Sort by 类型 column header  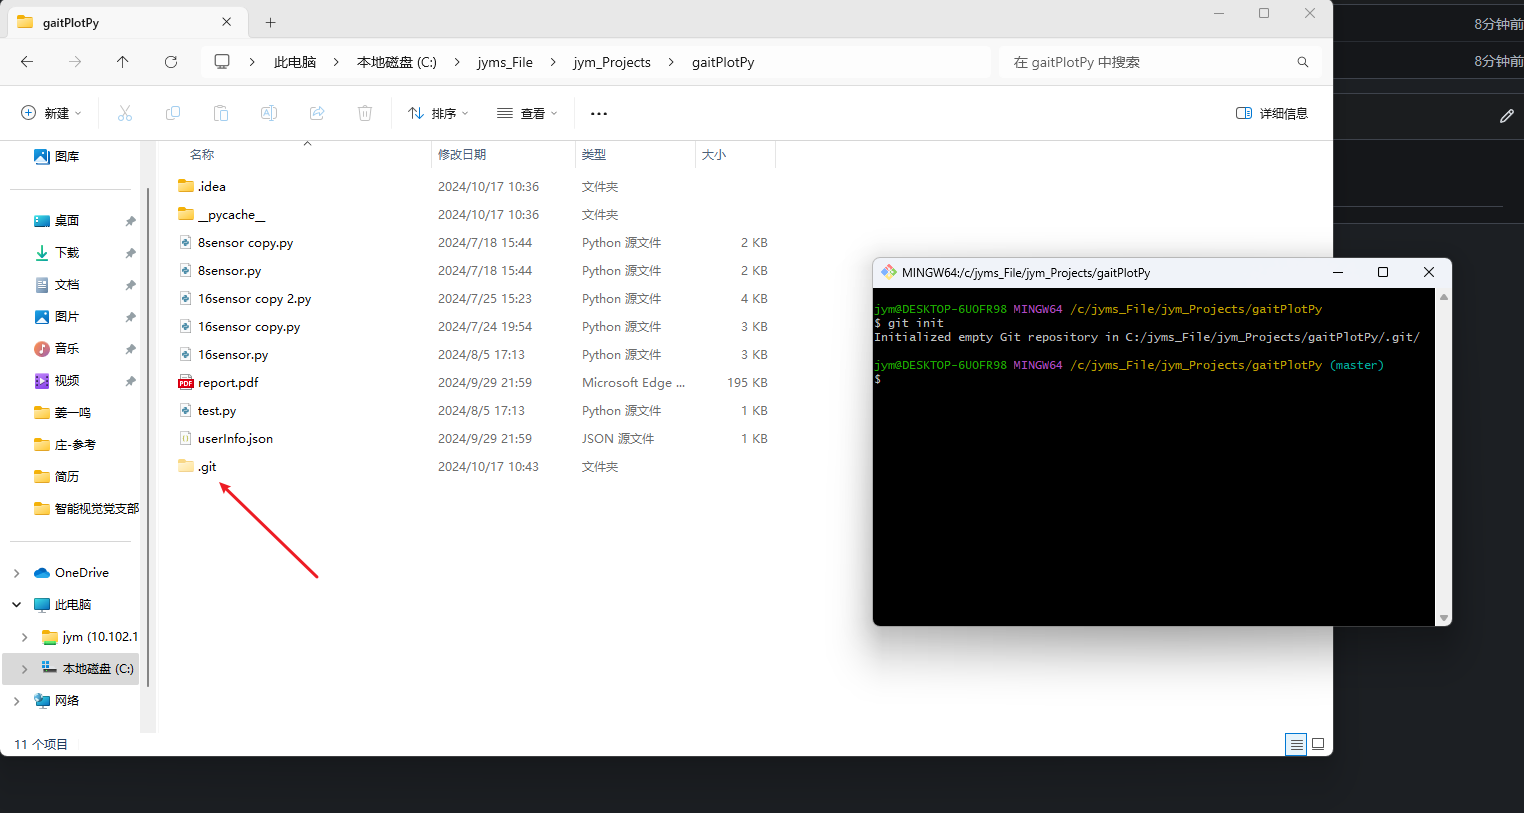tap(594, 155)
